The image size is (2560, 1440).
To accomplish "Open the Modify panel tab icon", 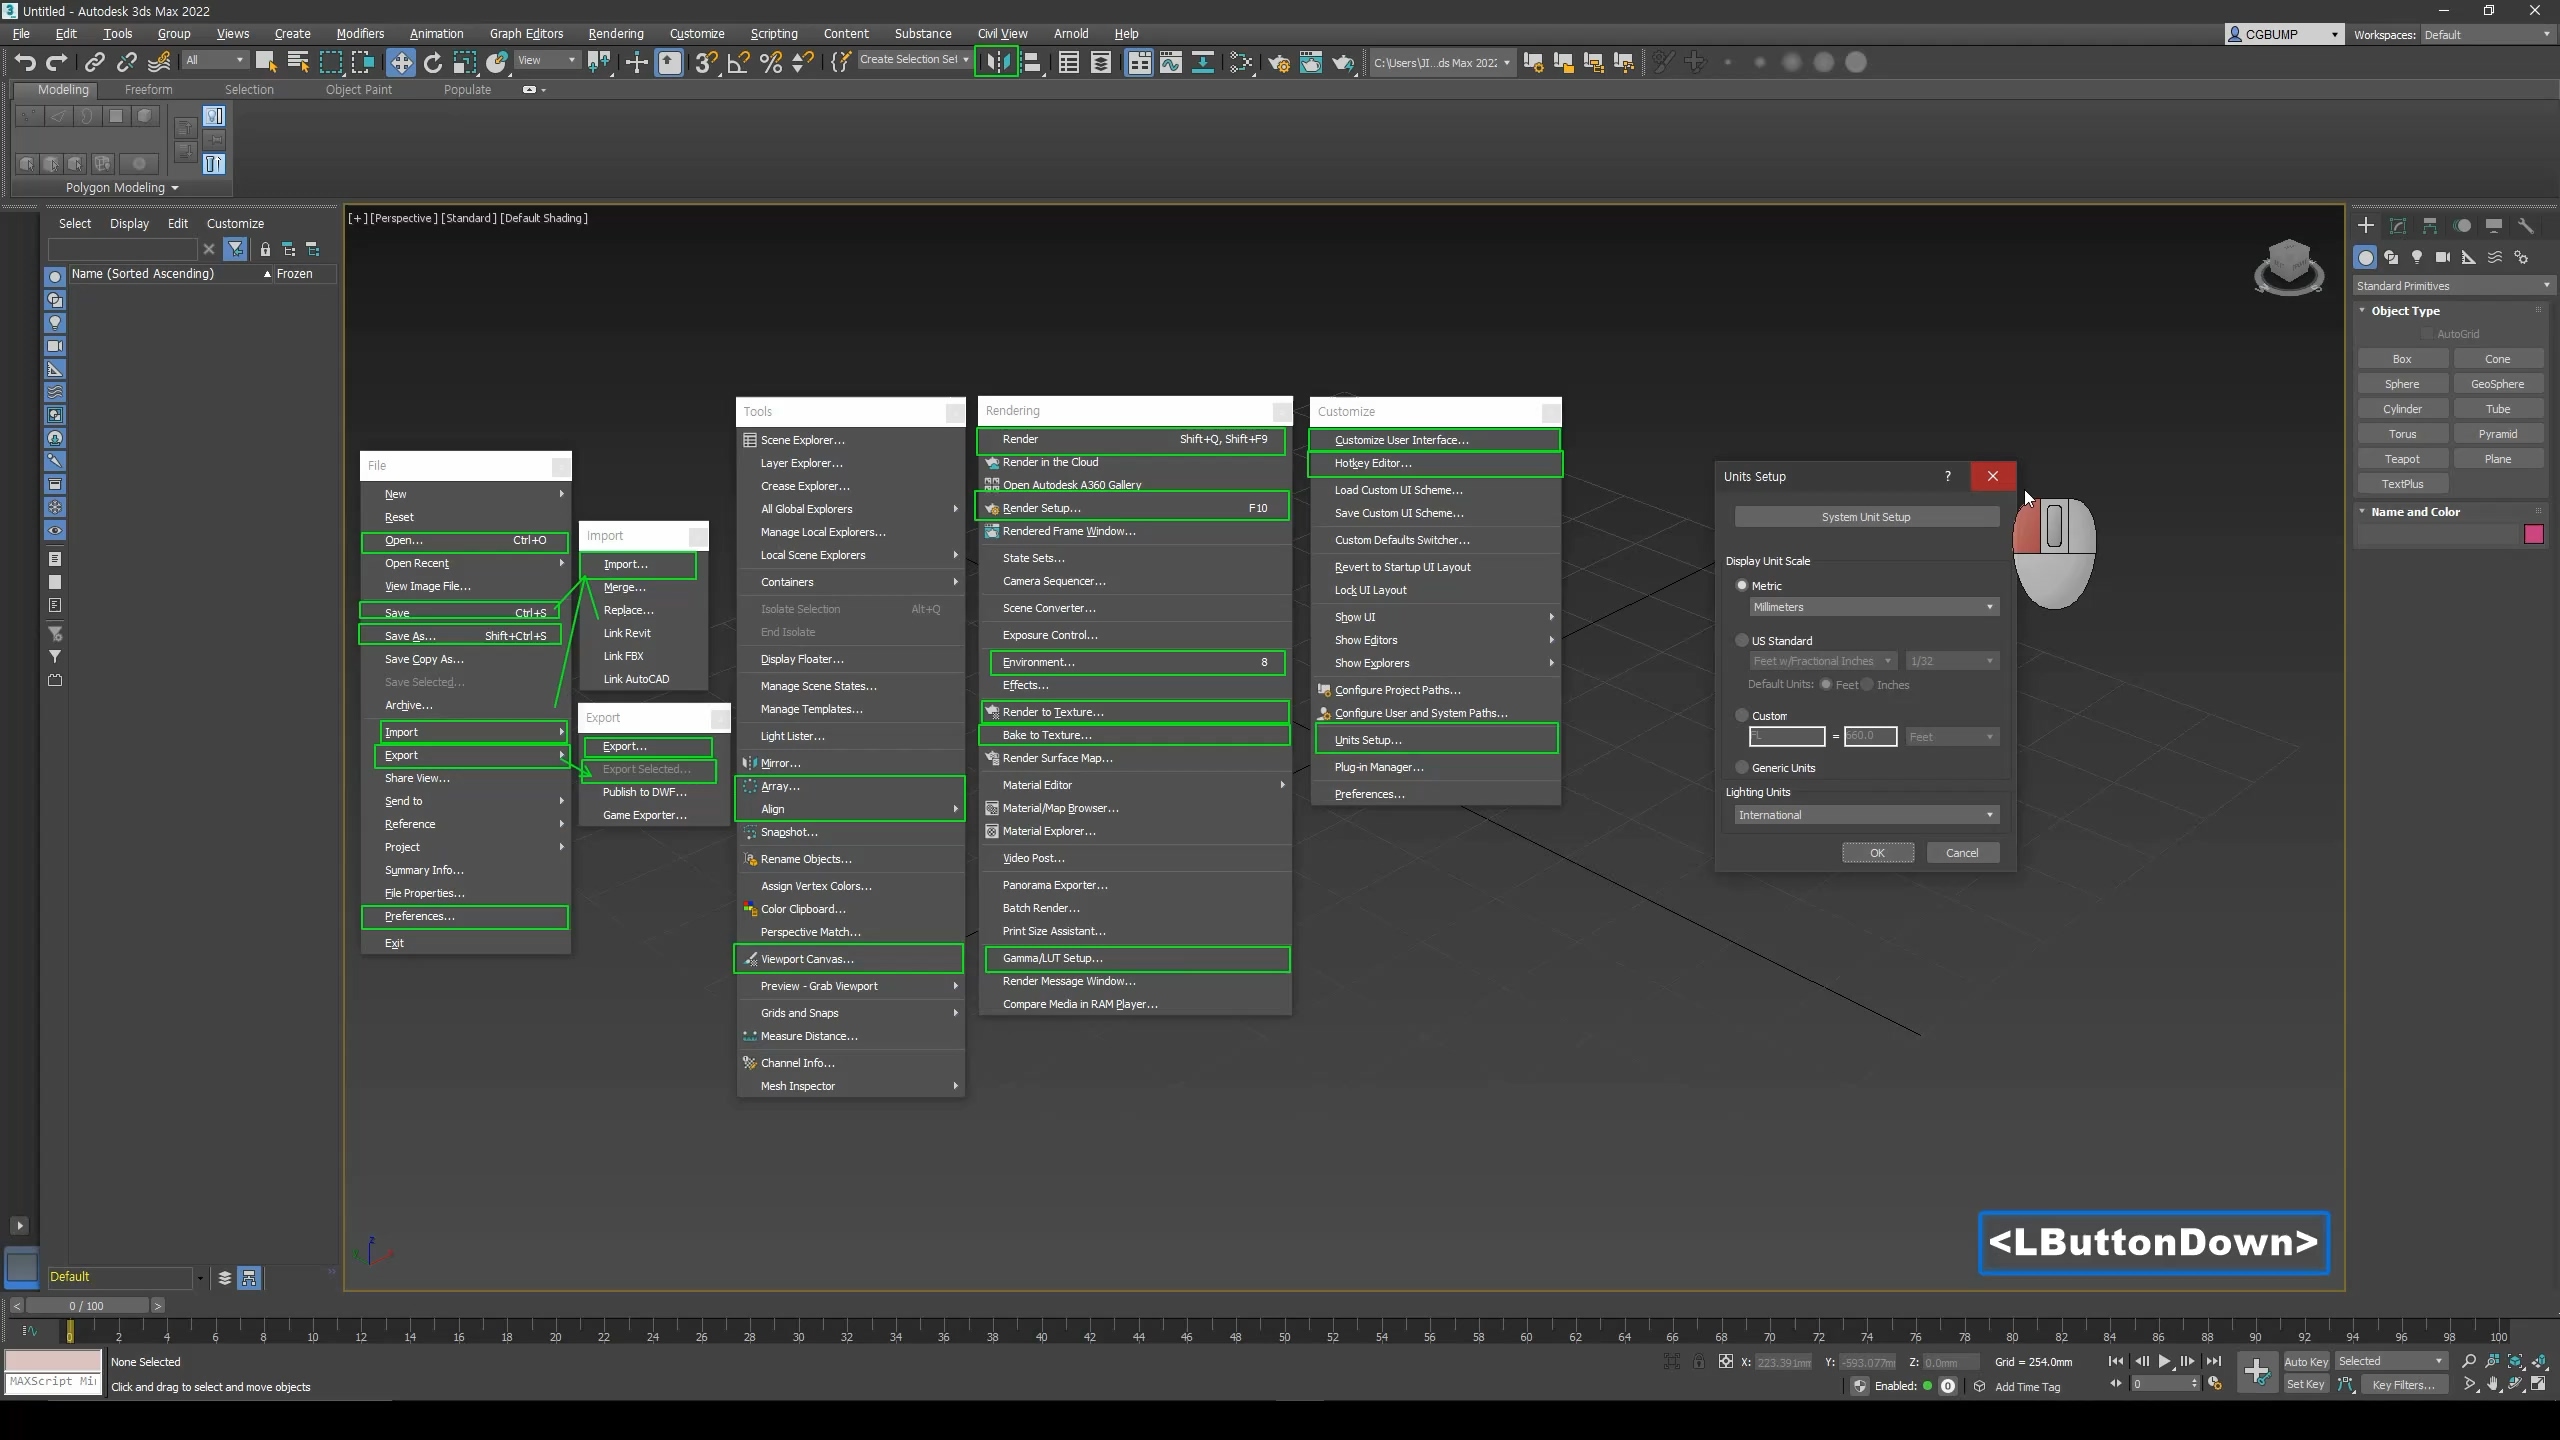I will [2397, 226].
